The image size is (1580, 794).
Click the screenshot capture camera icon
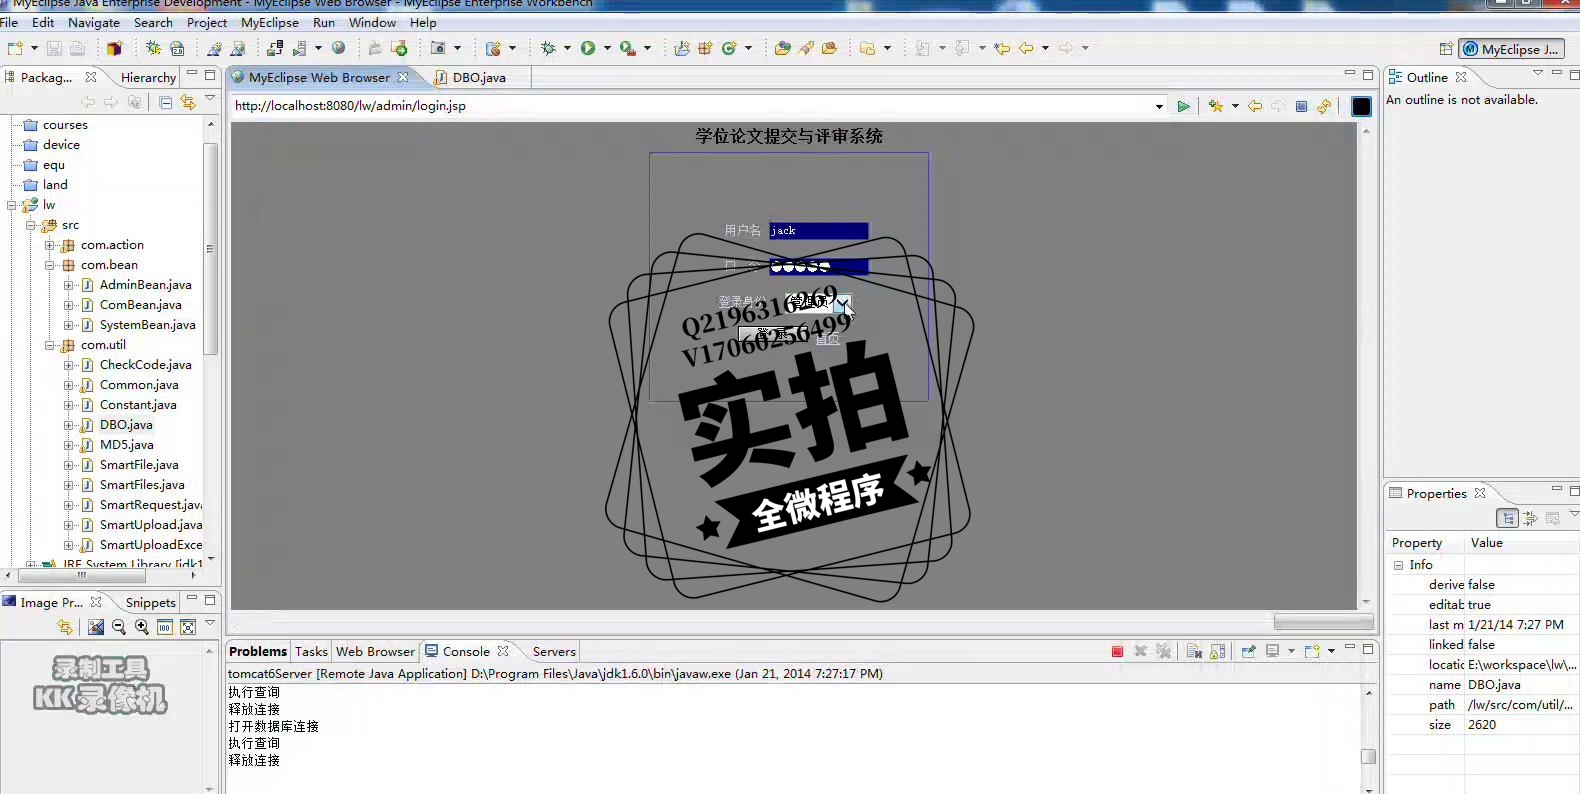click(x=438, y=48)
